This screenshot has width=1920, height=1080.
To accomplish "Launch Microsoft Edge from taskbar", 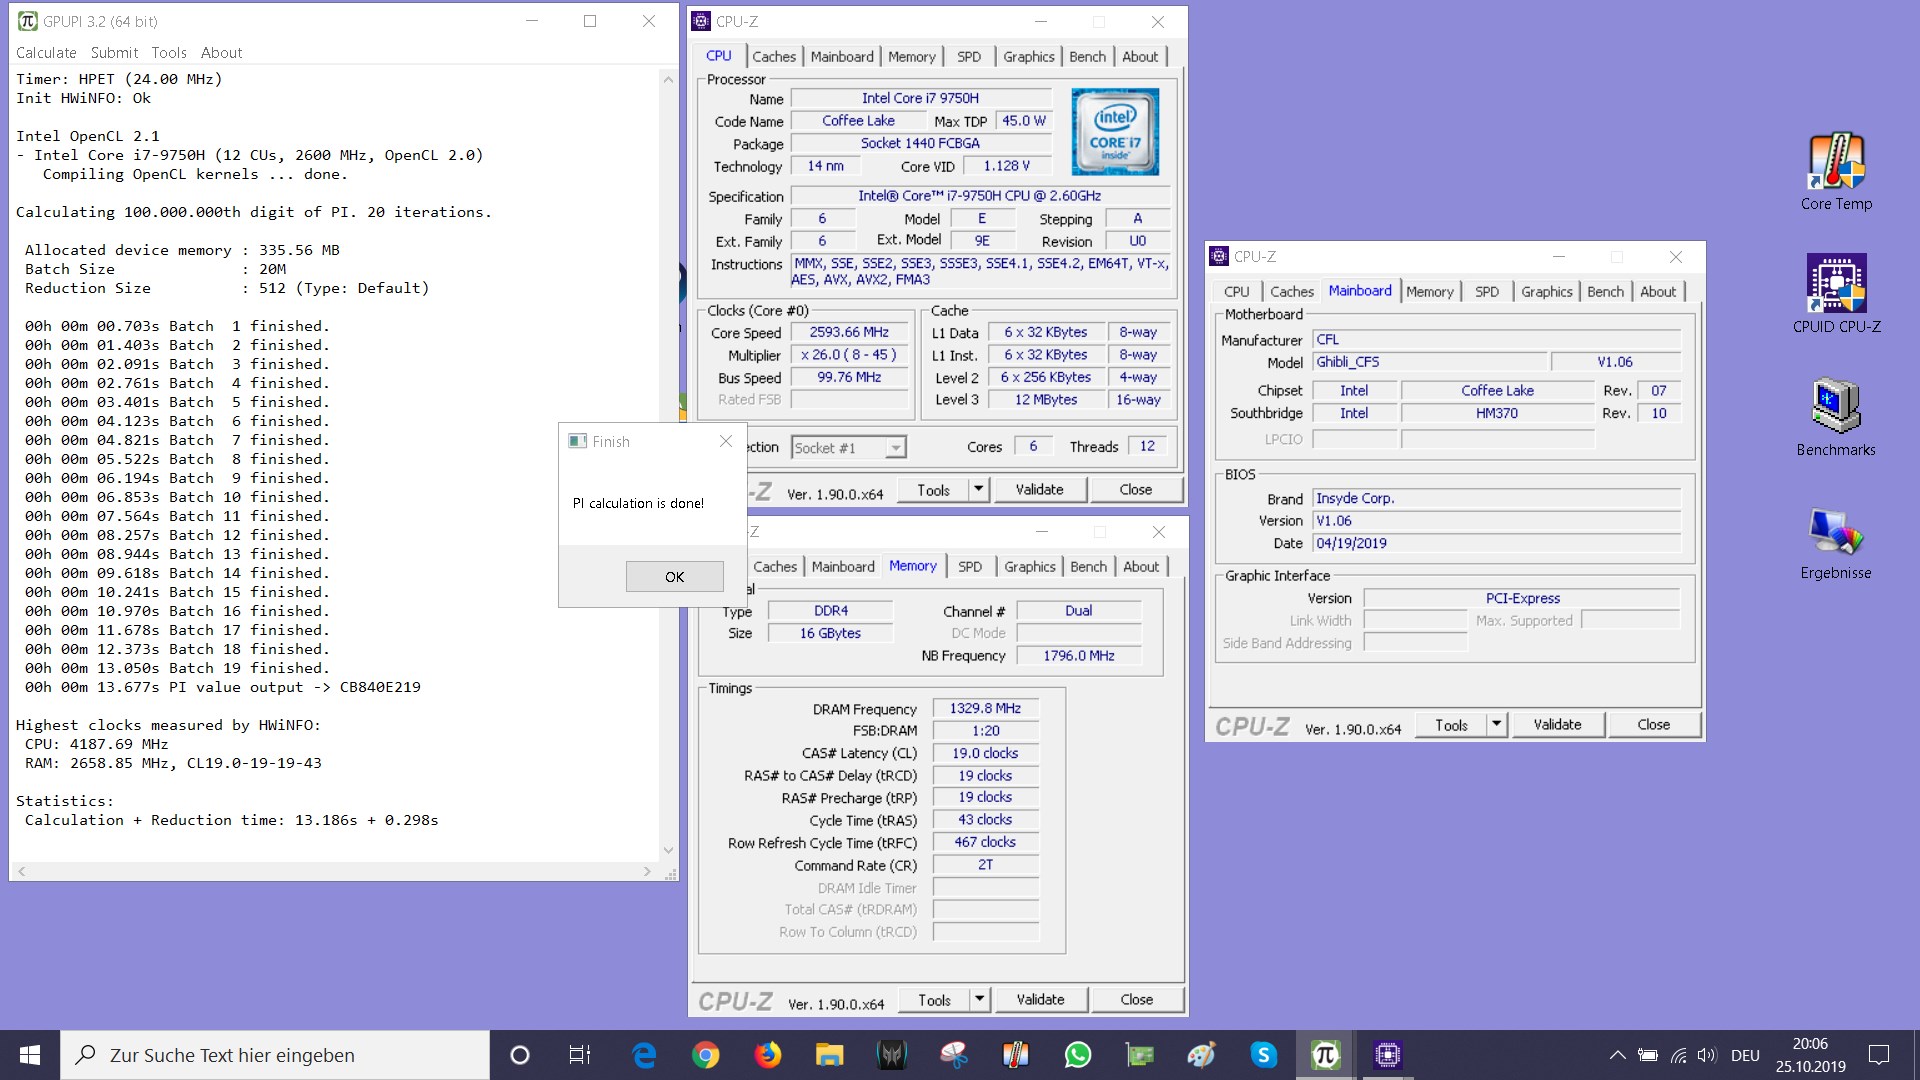I will 643,1055.
